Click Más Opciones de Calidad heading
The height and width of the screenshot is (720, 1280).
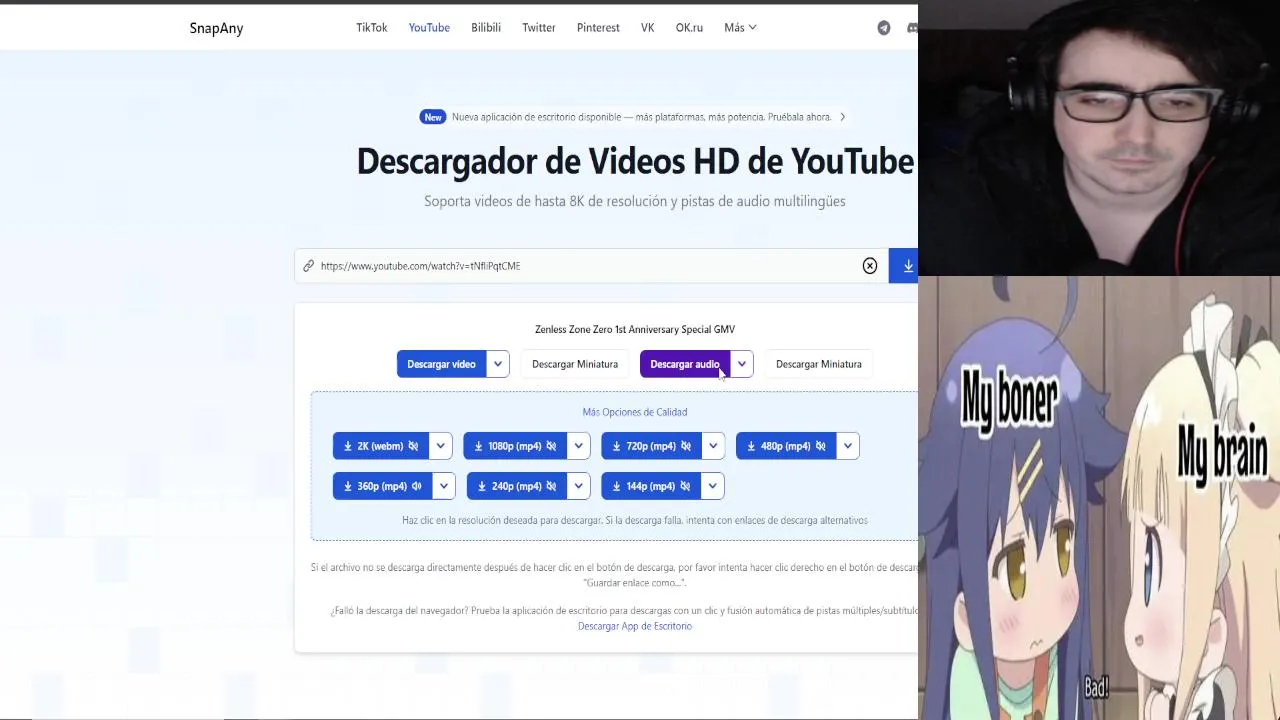click(x=635, y=412)
